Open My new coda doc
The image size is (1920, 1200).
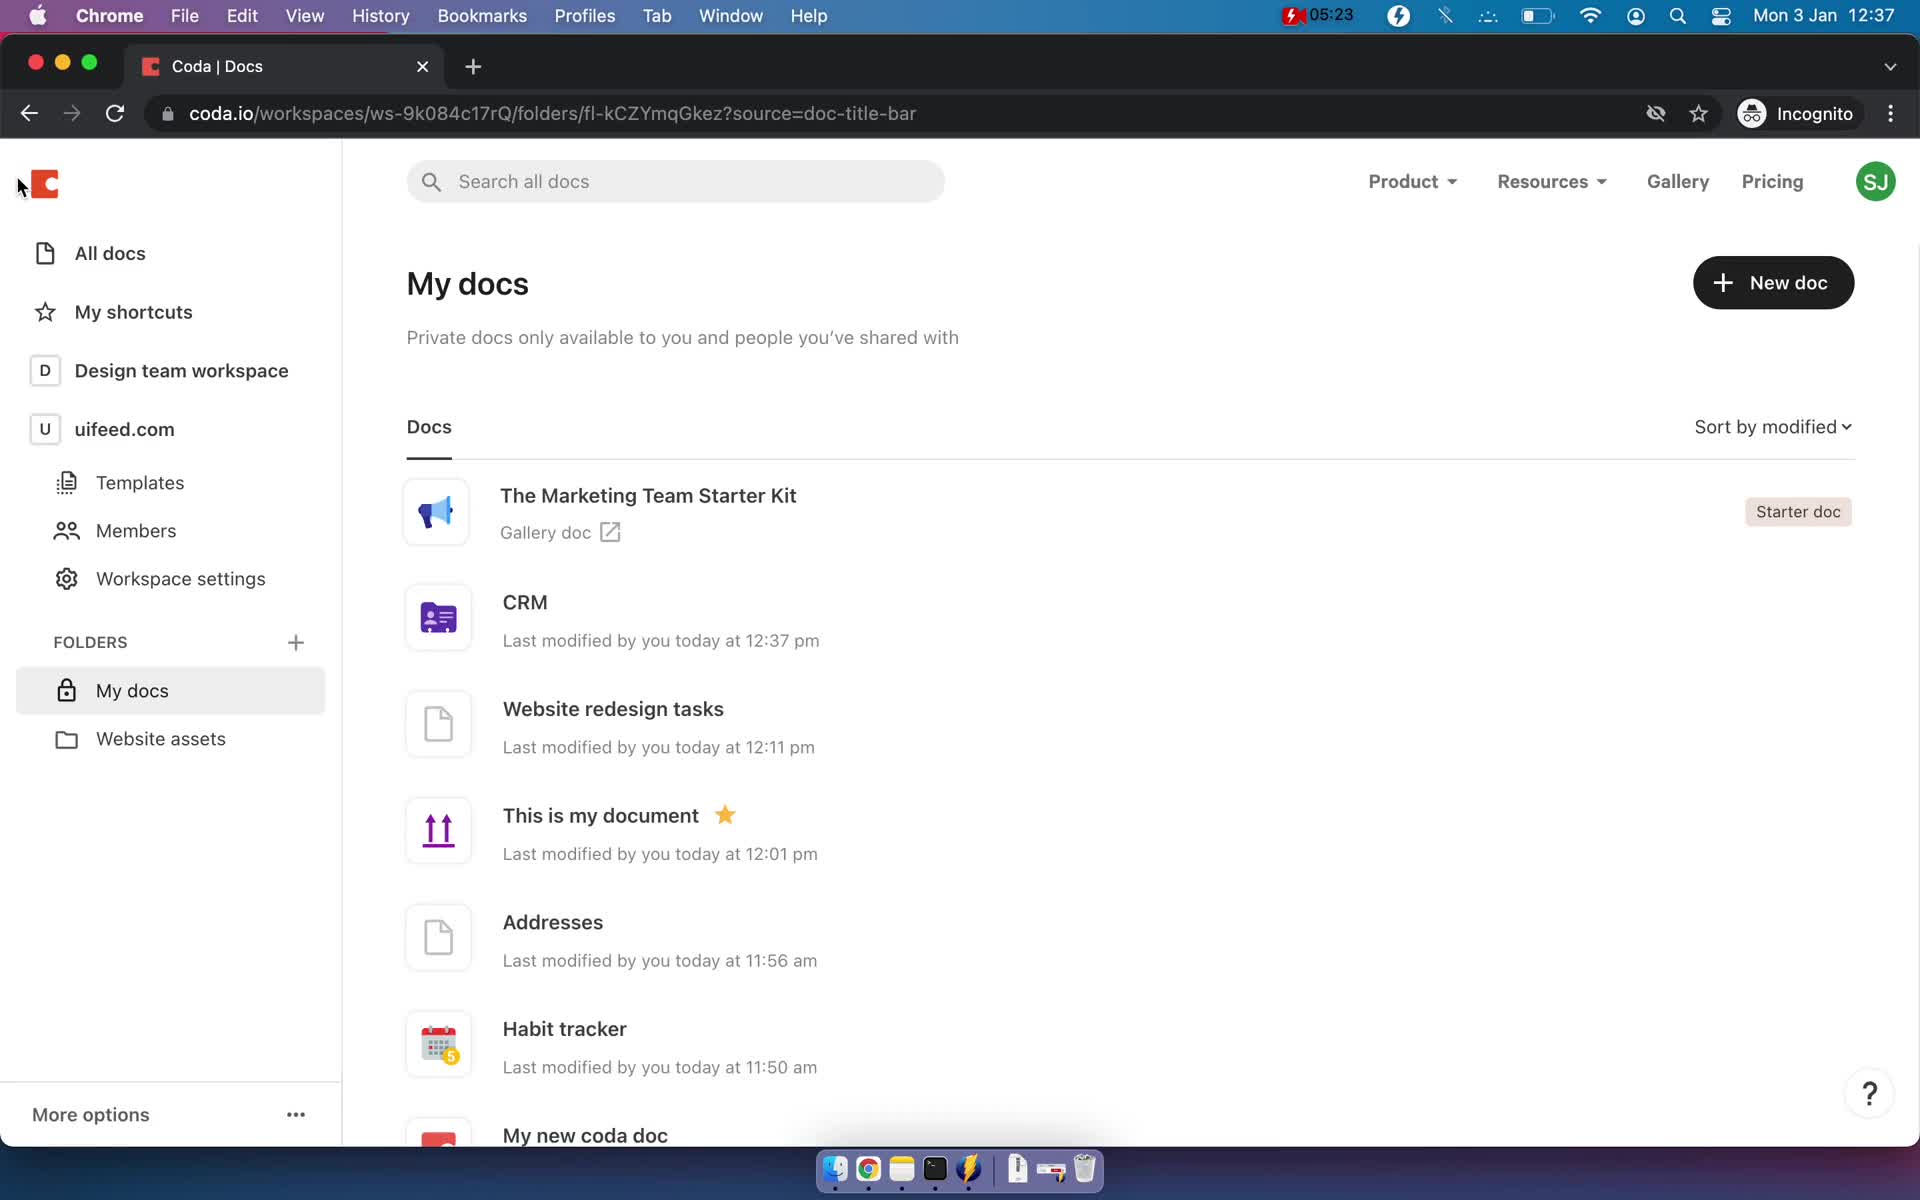coord(585,1135)
